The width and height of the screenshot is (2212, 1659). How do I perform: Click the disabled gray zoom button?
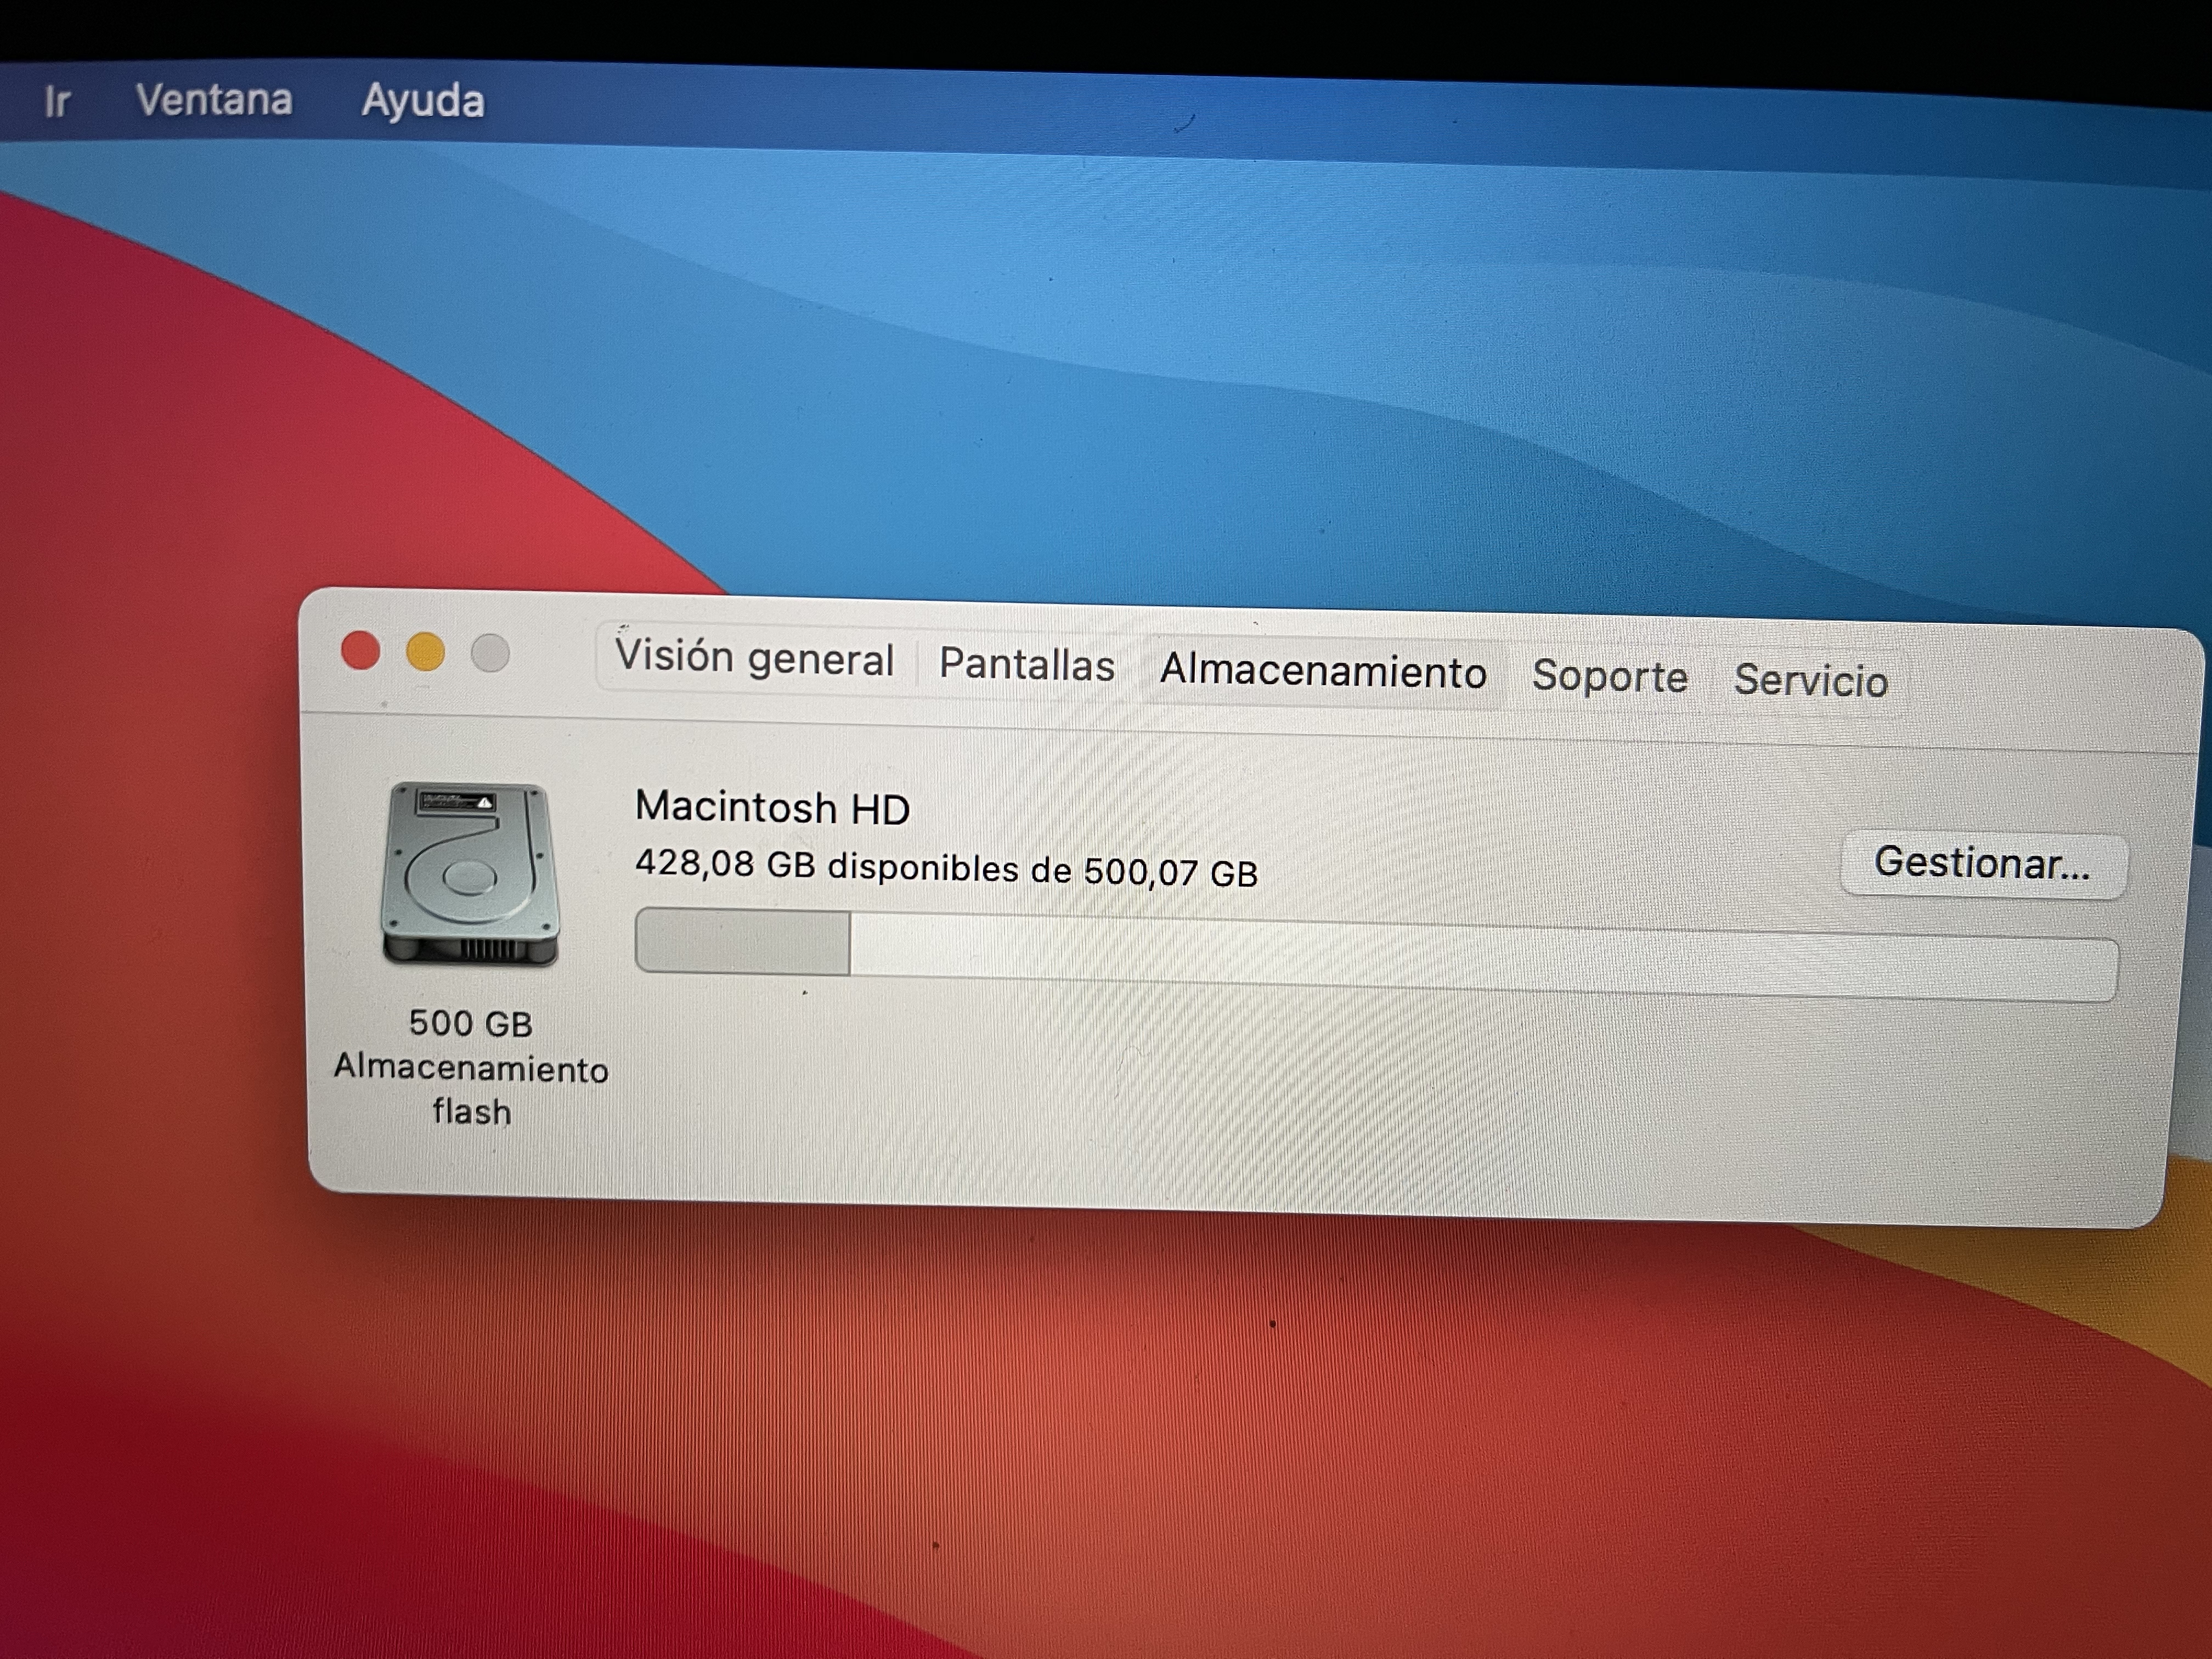490,654
